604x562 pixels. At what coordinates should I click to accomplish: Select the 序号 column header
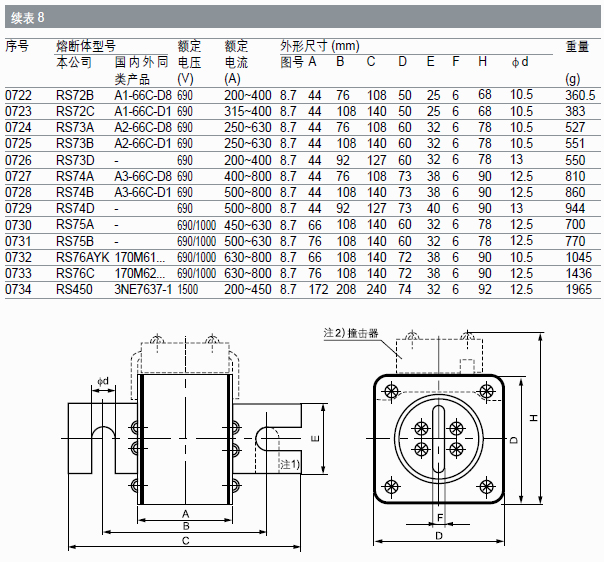pyautogui.click(x=17, y=46)
